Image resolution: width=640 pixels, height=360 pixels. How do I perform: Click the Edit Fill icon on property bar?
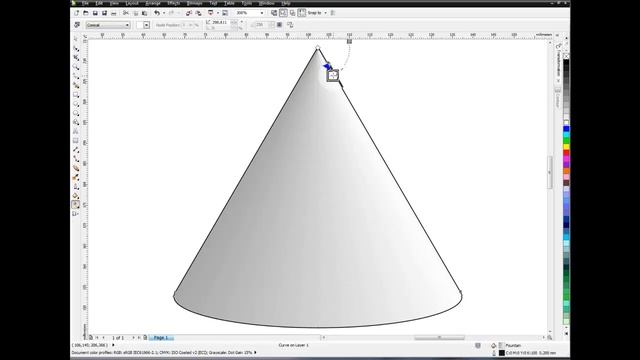77,25
